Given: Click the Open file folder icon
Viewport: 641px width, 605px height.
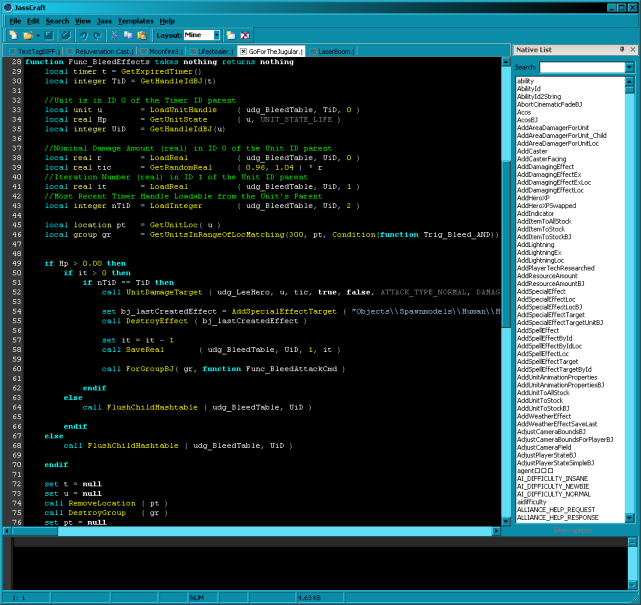Looking at the screenshot, I should (27, 36).
